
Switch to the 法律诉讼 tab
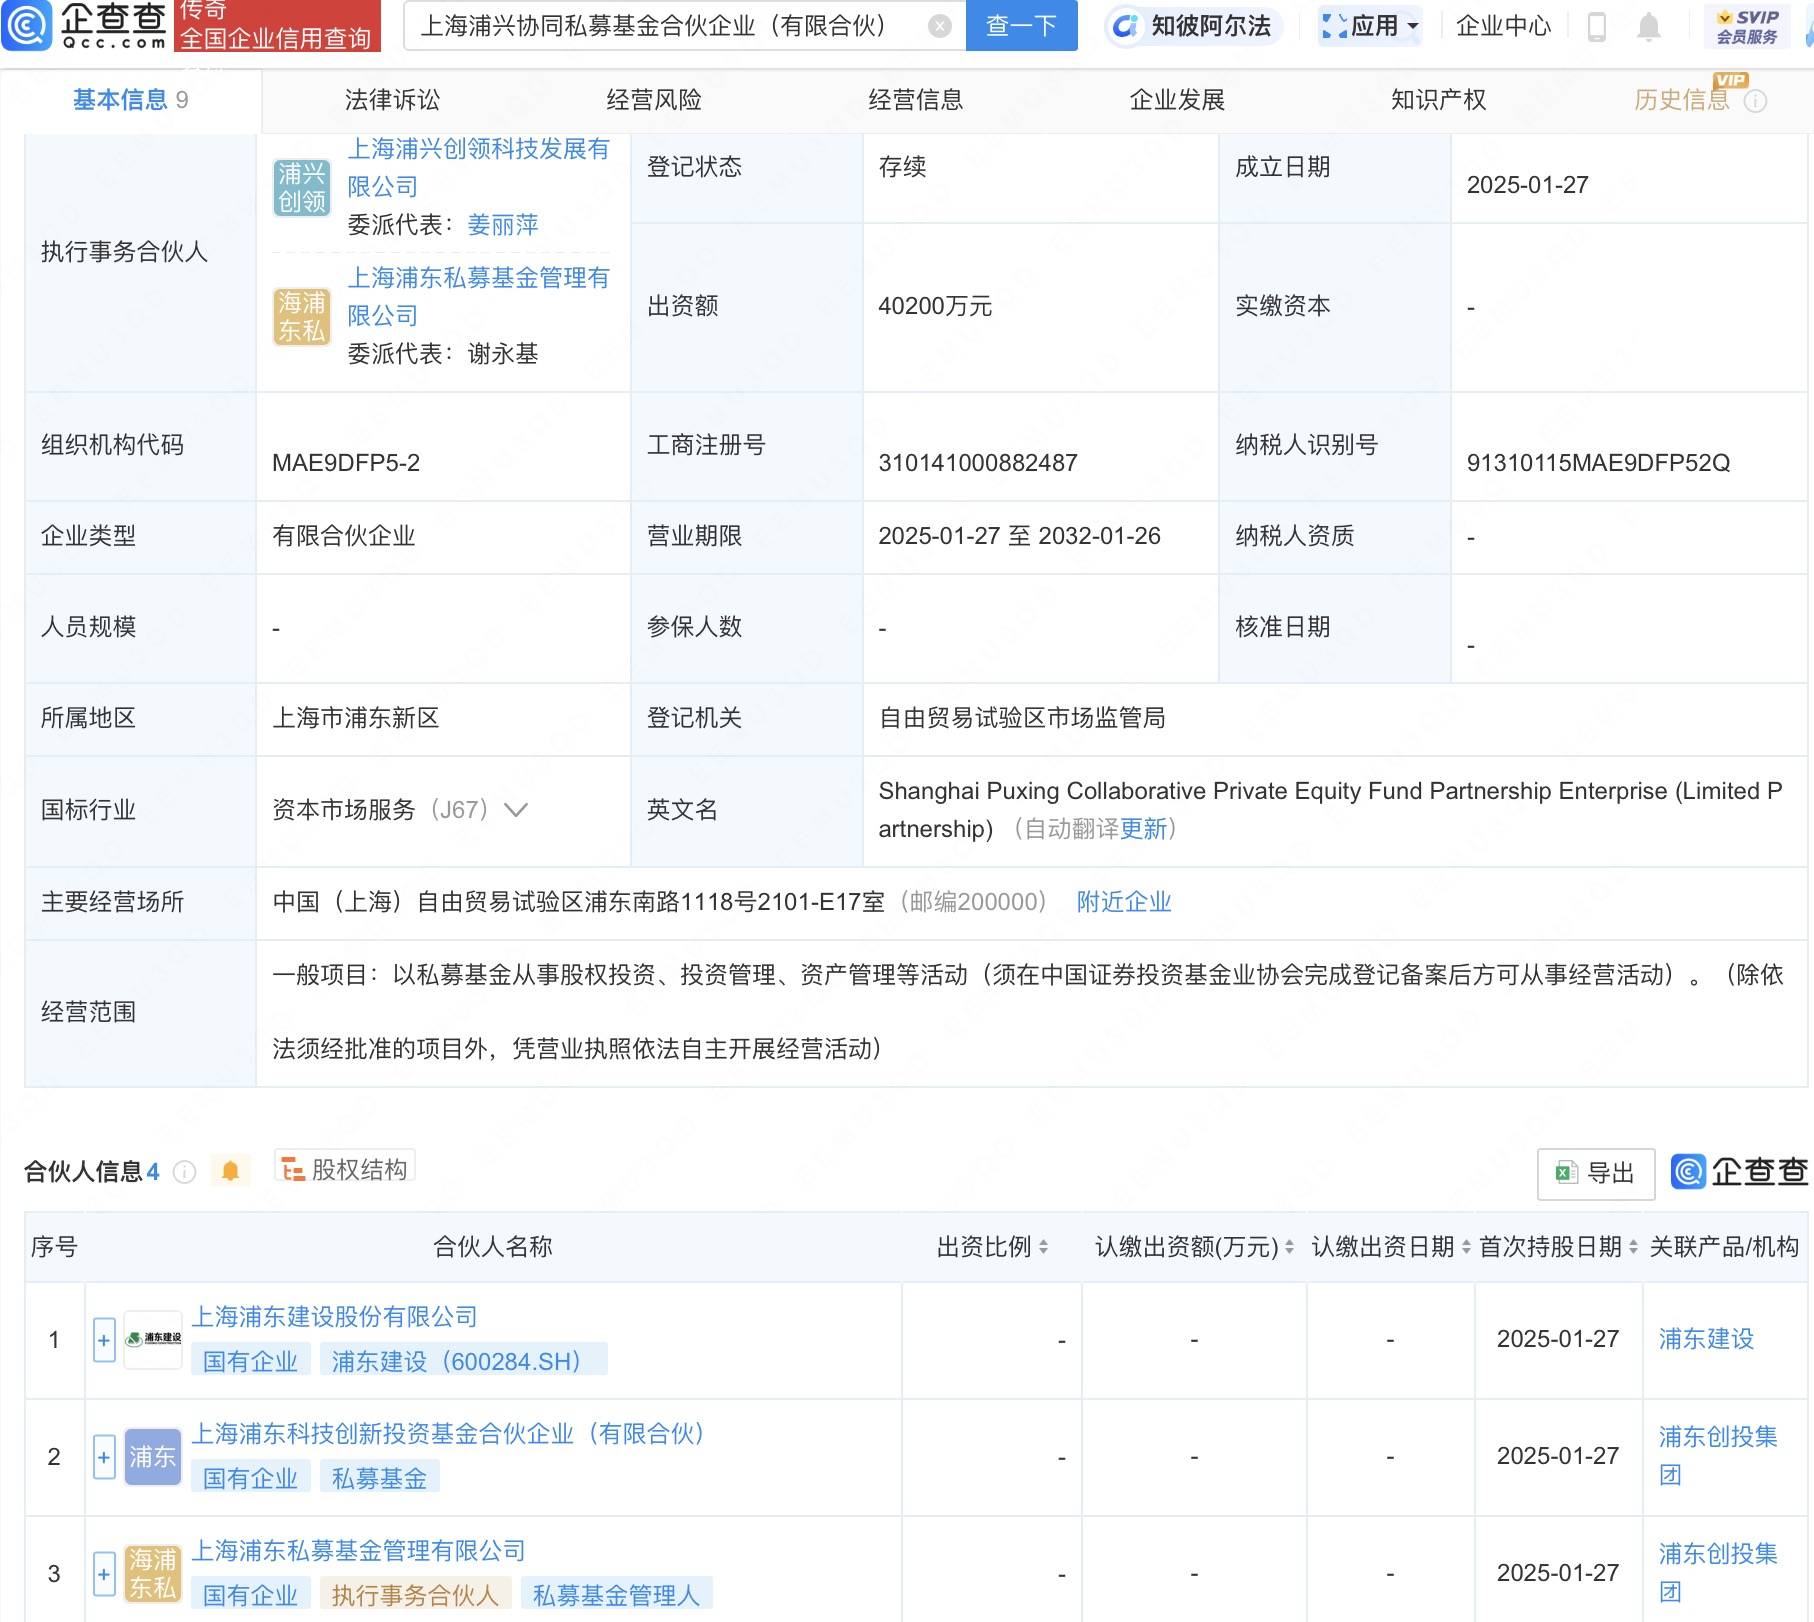[392, 100]
